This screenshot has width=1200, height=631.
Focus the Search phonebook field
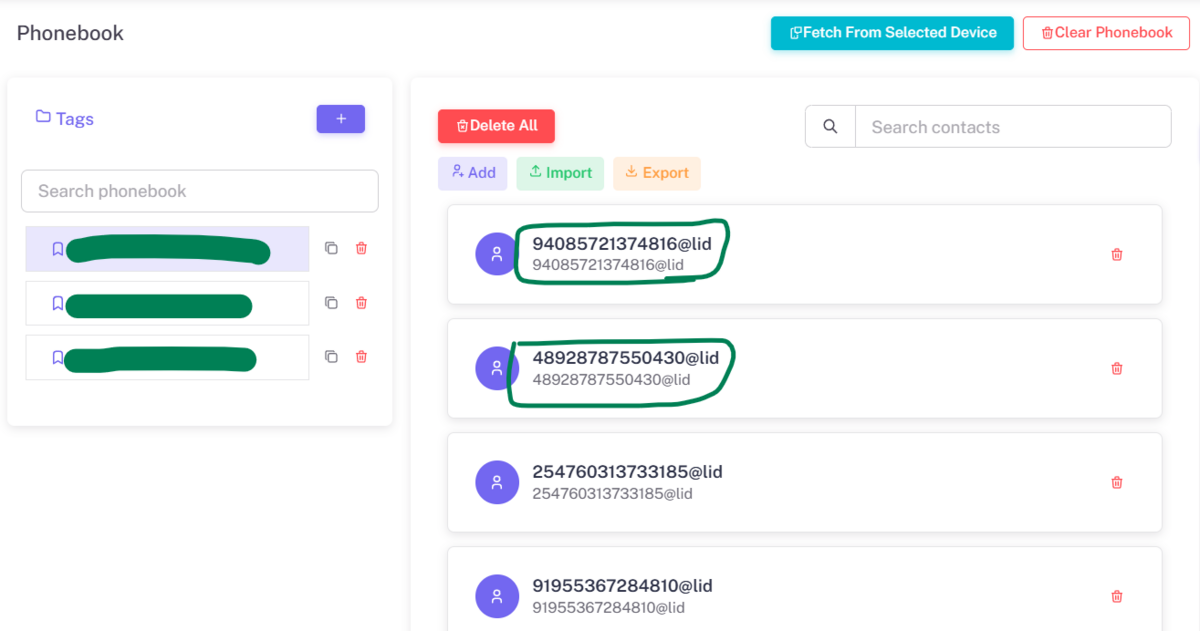(x=200, y=191)
